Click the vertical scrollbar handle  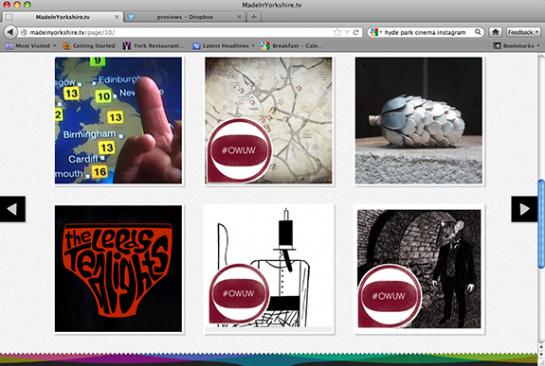click(541, 224)
